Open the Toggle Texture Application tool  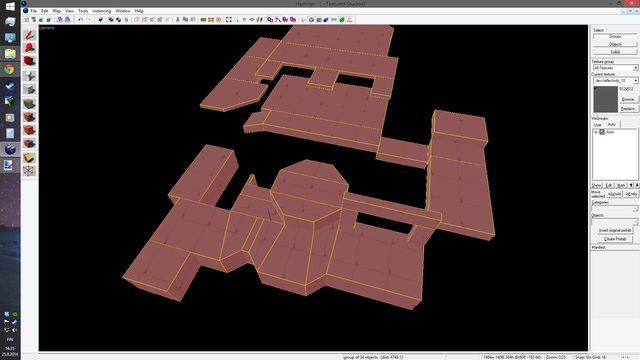click(29, 103)
